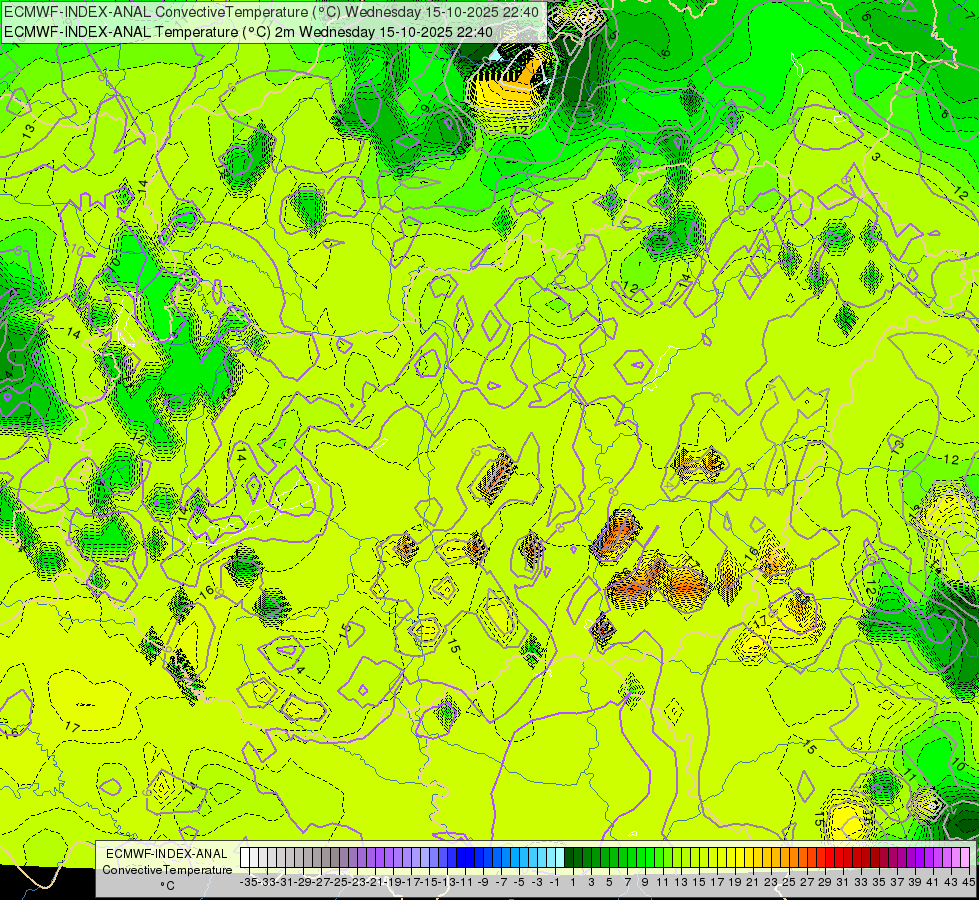This screenshot has height=900, width=979.
Task: Click the Temperature 2m title line
Action: pos(248,32)
